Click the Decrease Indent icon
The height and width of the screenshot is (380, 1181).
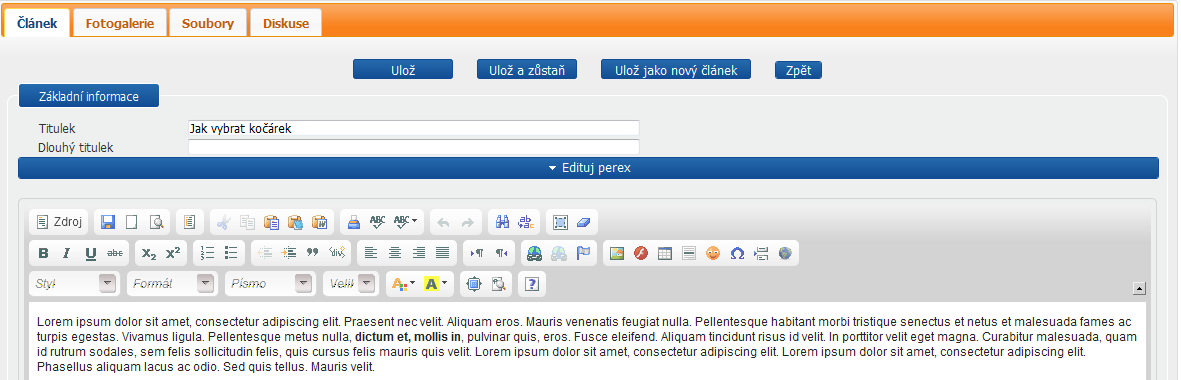tap(264, 254)
